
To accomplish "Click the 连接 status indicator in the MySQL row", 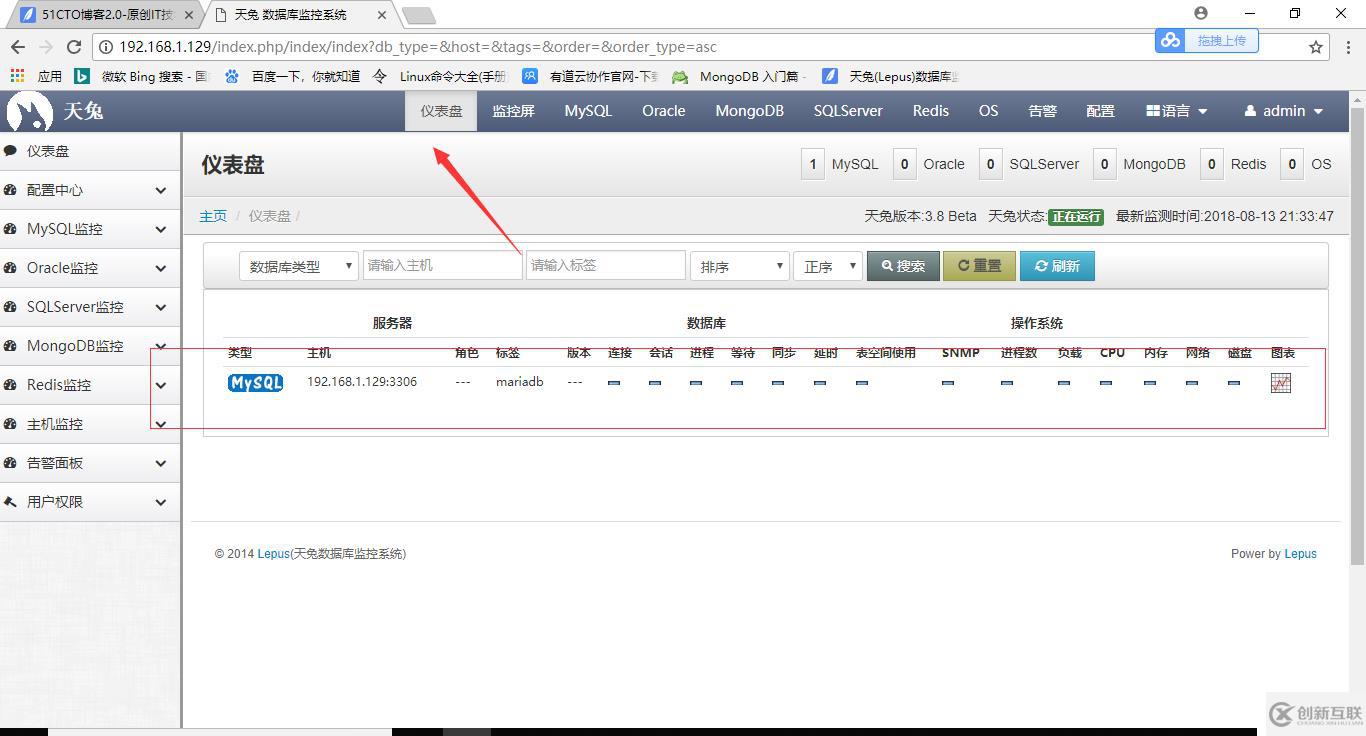I will (x=614, y=383).
